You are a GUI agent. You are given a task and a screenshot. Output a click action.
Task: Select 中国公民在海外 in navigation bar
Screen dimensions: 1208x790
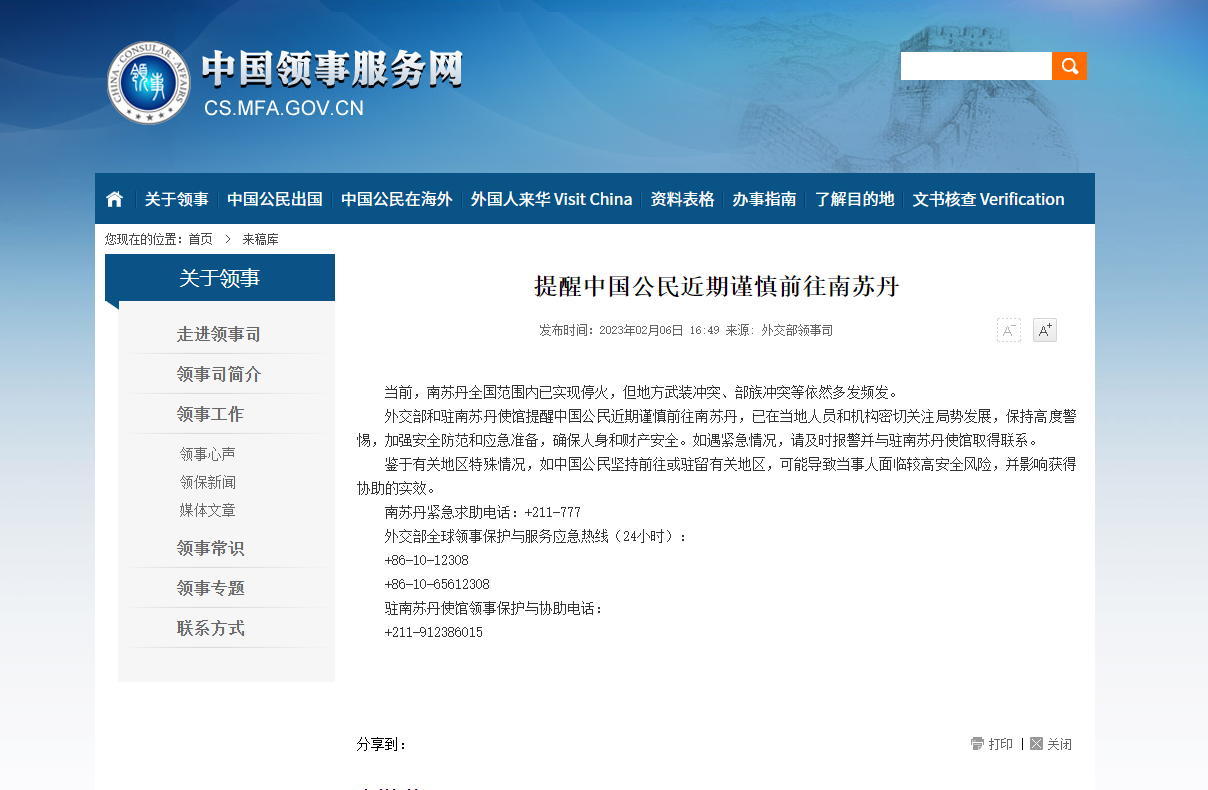coord(396,199)
